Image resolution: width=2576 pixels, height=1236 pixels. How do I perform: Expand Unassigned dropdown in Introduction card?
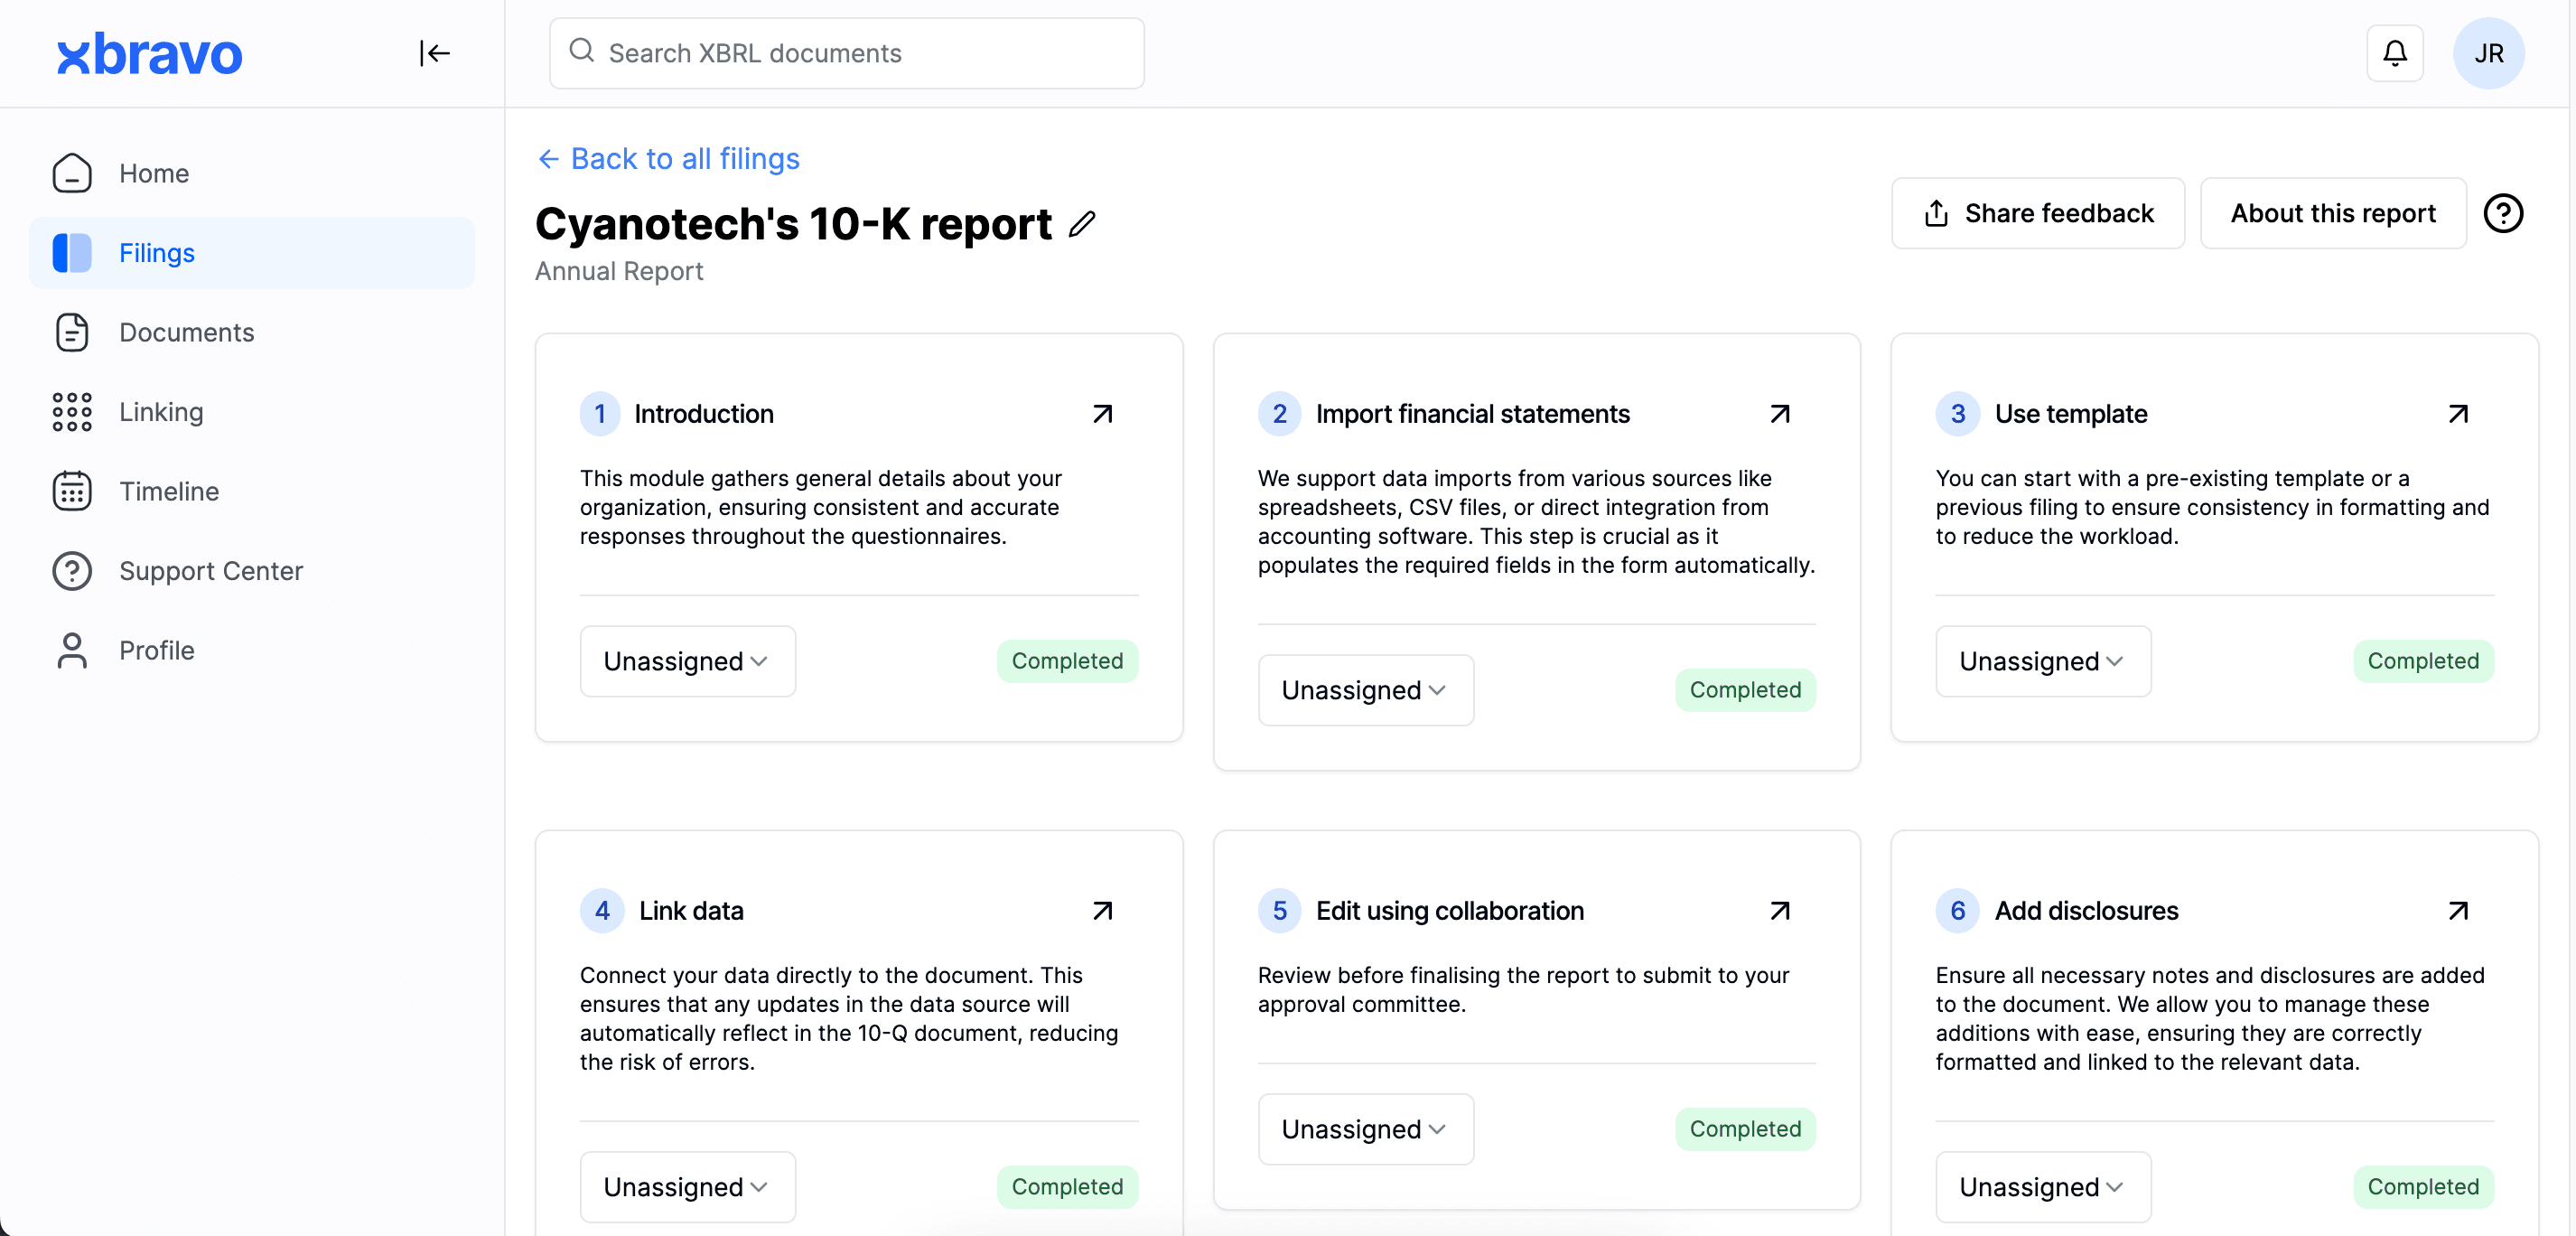[687, 661]
